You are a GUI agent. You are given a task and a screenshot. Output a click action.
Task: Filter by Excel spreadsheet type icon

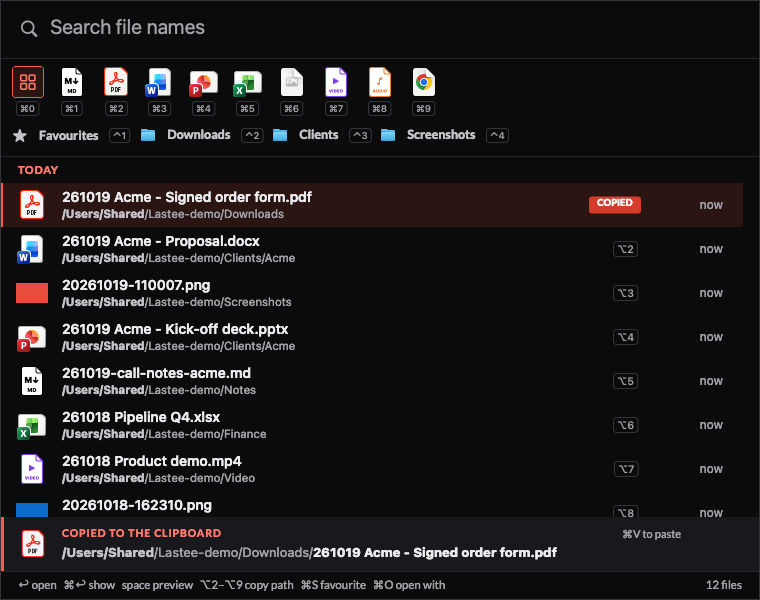(x=247, y=82)
